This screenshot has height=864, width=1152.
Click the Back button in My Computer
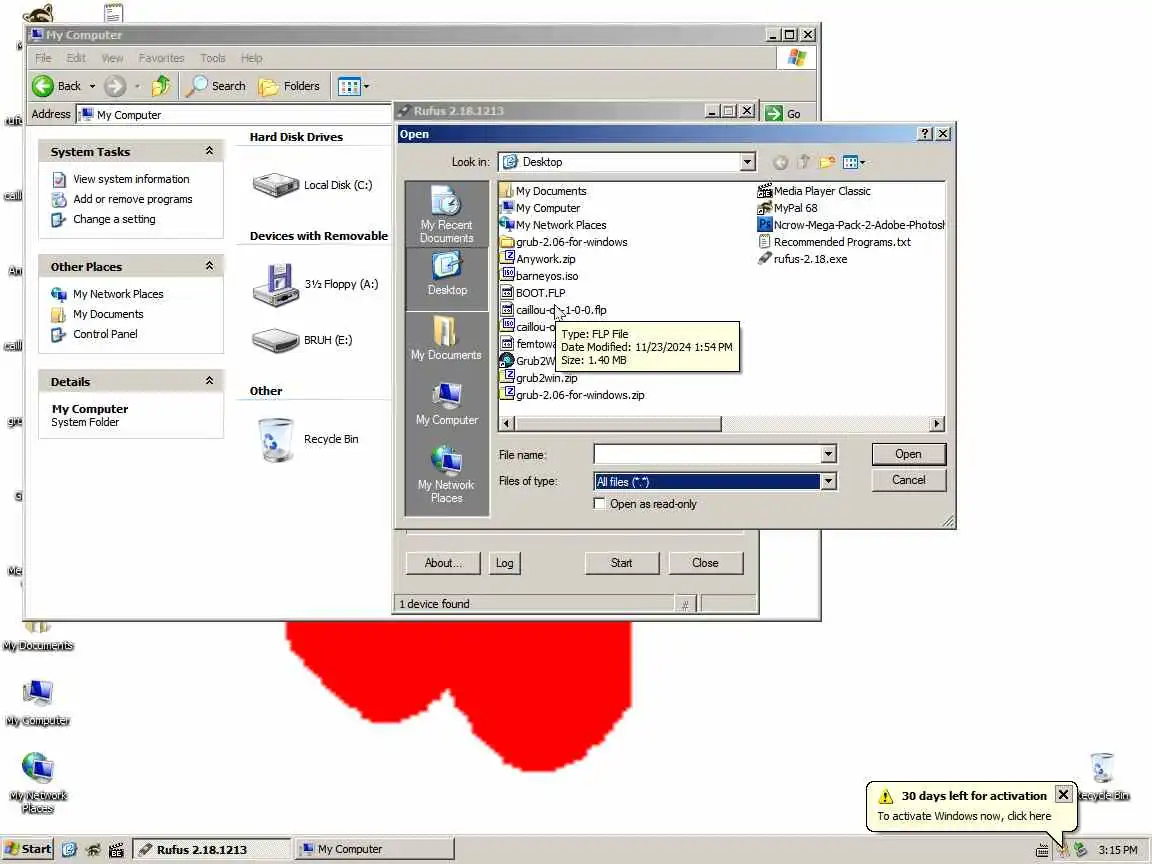pyautogui.click(x=57, y=86)
